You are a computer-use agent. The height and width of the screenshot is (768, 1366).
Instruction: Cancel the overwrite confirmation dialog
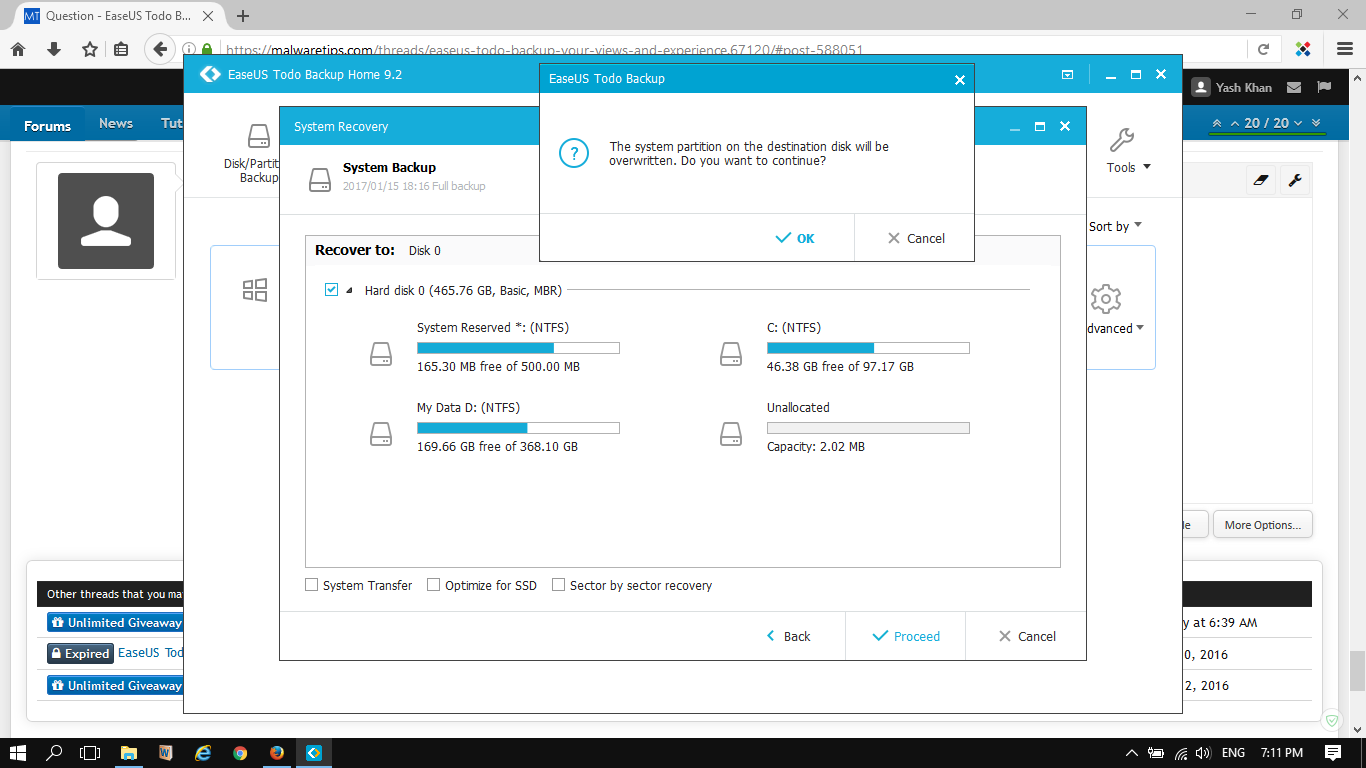tap(915, 238)
